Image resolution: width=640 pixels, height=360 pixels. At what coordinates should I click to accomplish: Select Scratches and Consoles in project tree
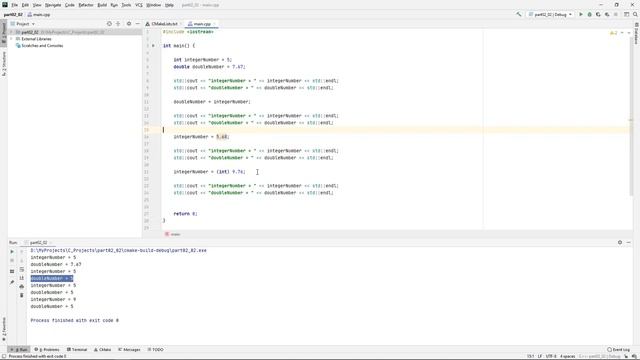pos(39,46)
